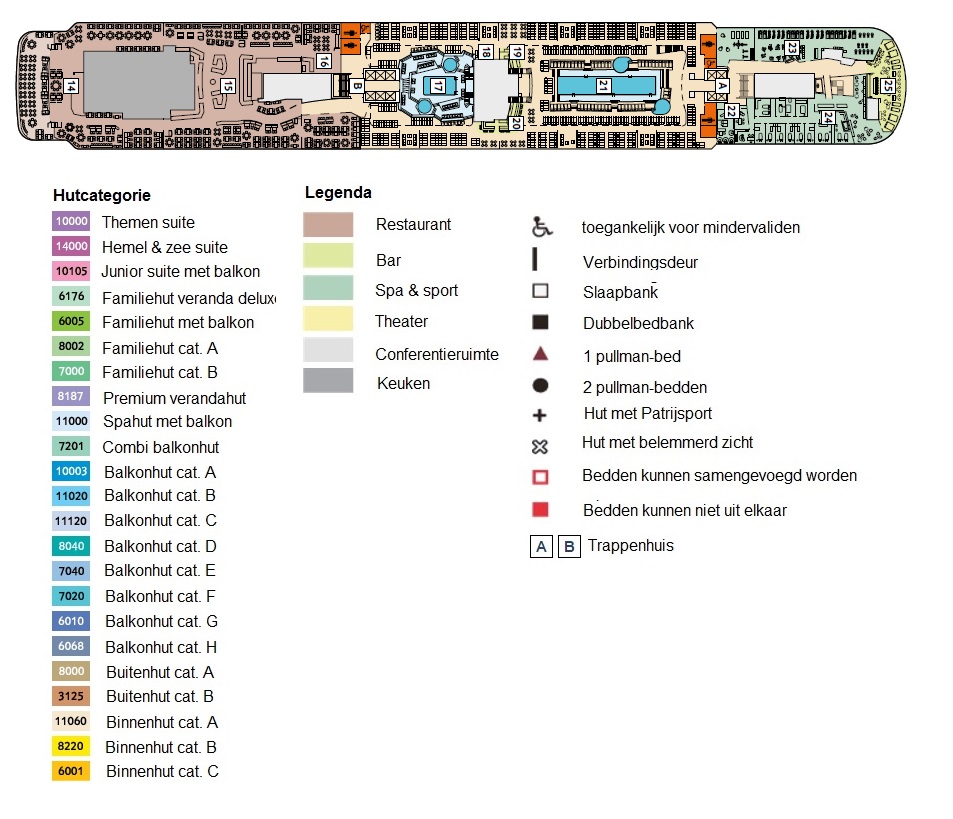Click the pool area numbered 21

[x=603, y=86]
